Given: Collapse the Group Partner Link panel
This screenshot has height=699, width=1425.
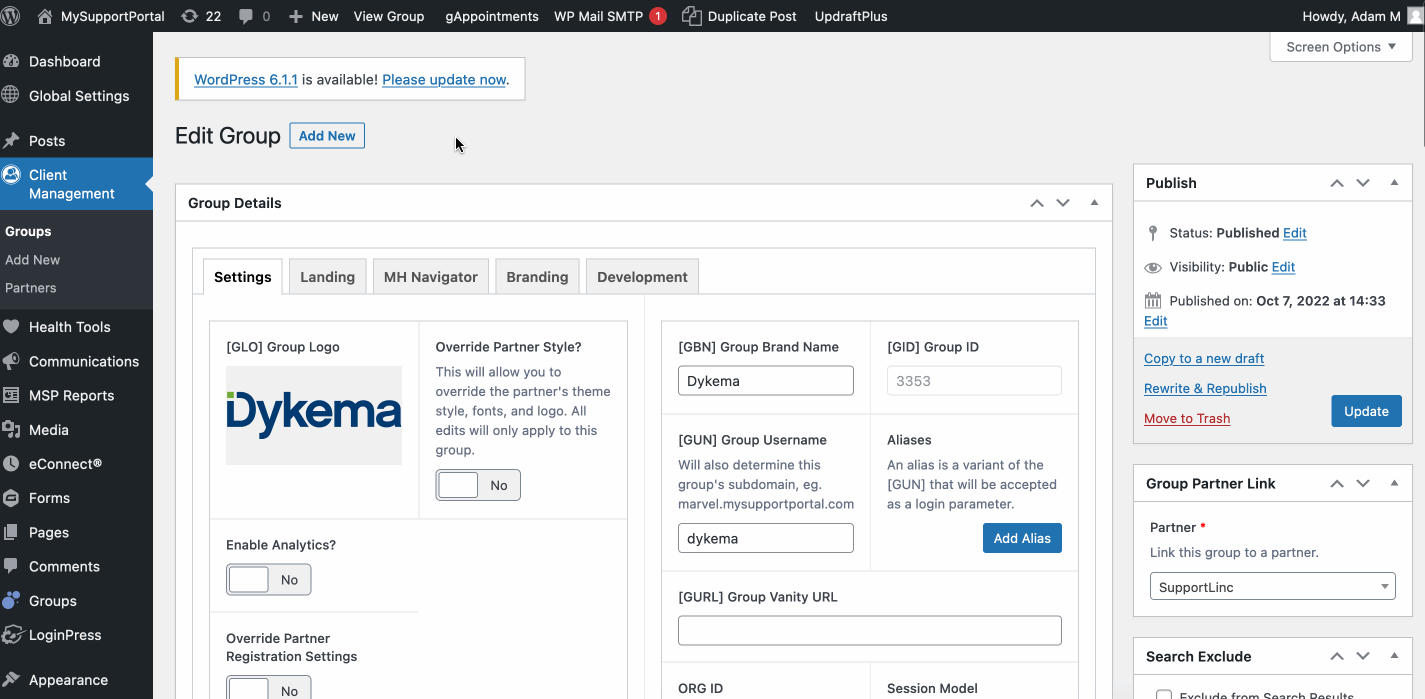Looking at the screenshot, I should pyautogui.click(x=1394, y=483).
